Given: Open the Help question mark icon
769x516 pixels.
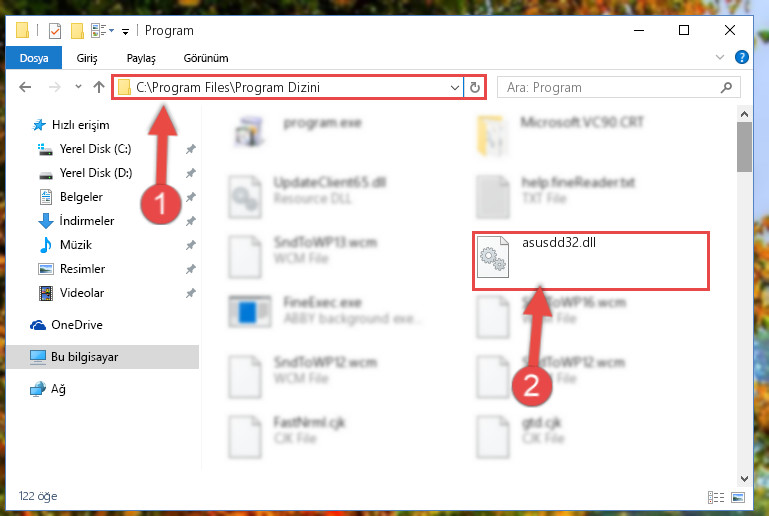Looking at the screenshot, I should pyautogui.click(x=742, y=57).
